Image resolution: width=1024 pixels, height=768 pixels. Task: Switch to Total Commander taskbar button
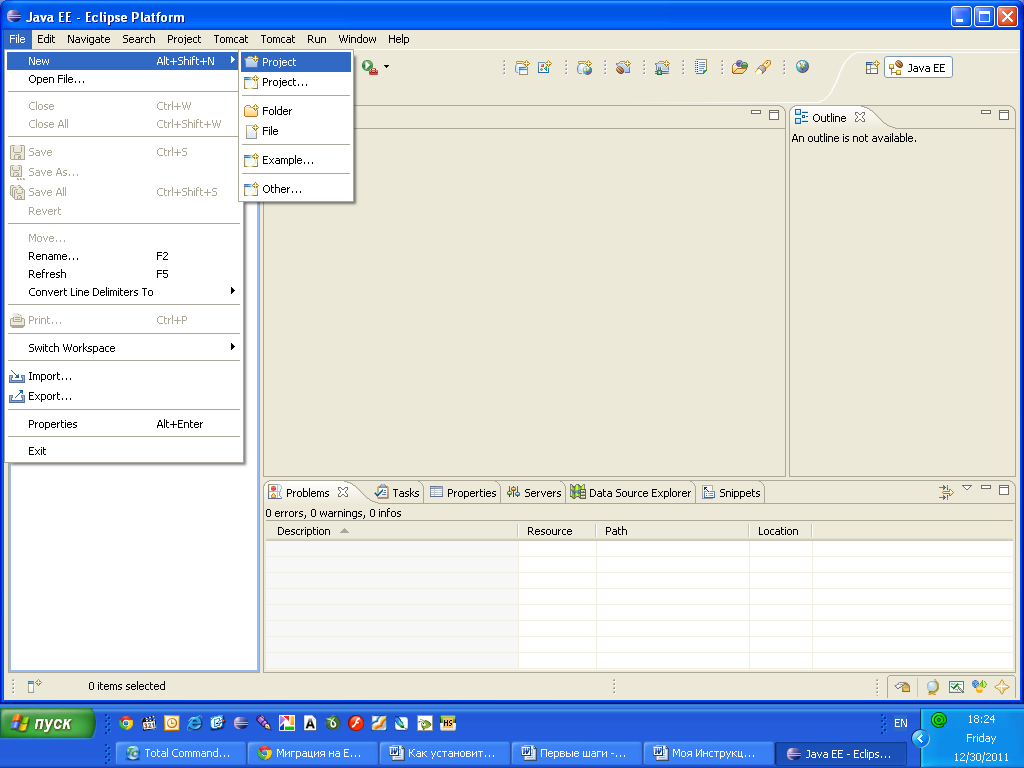(180, 753)
